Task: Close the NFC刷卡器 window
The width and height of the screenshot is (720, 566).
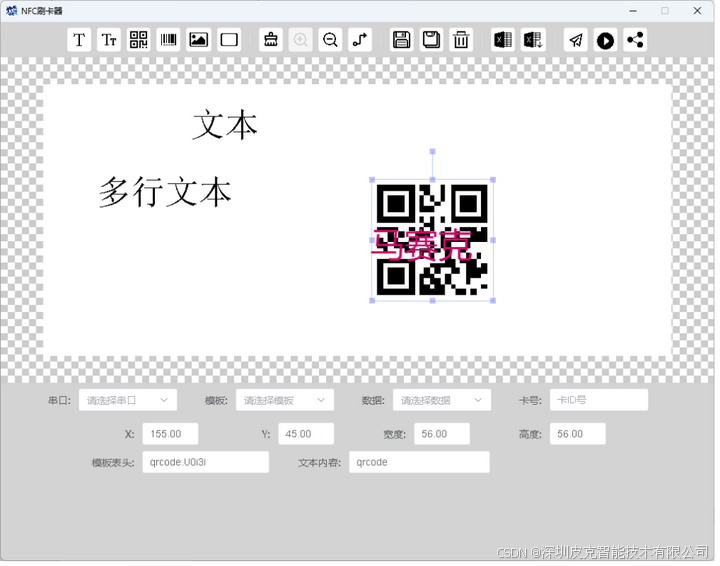Action: pyautogui.click(x=697, y=11)
